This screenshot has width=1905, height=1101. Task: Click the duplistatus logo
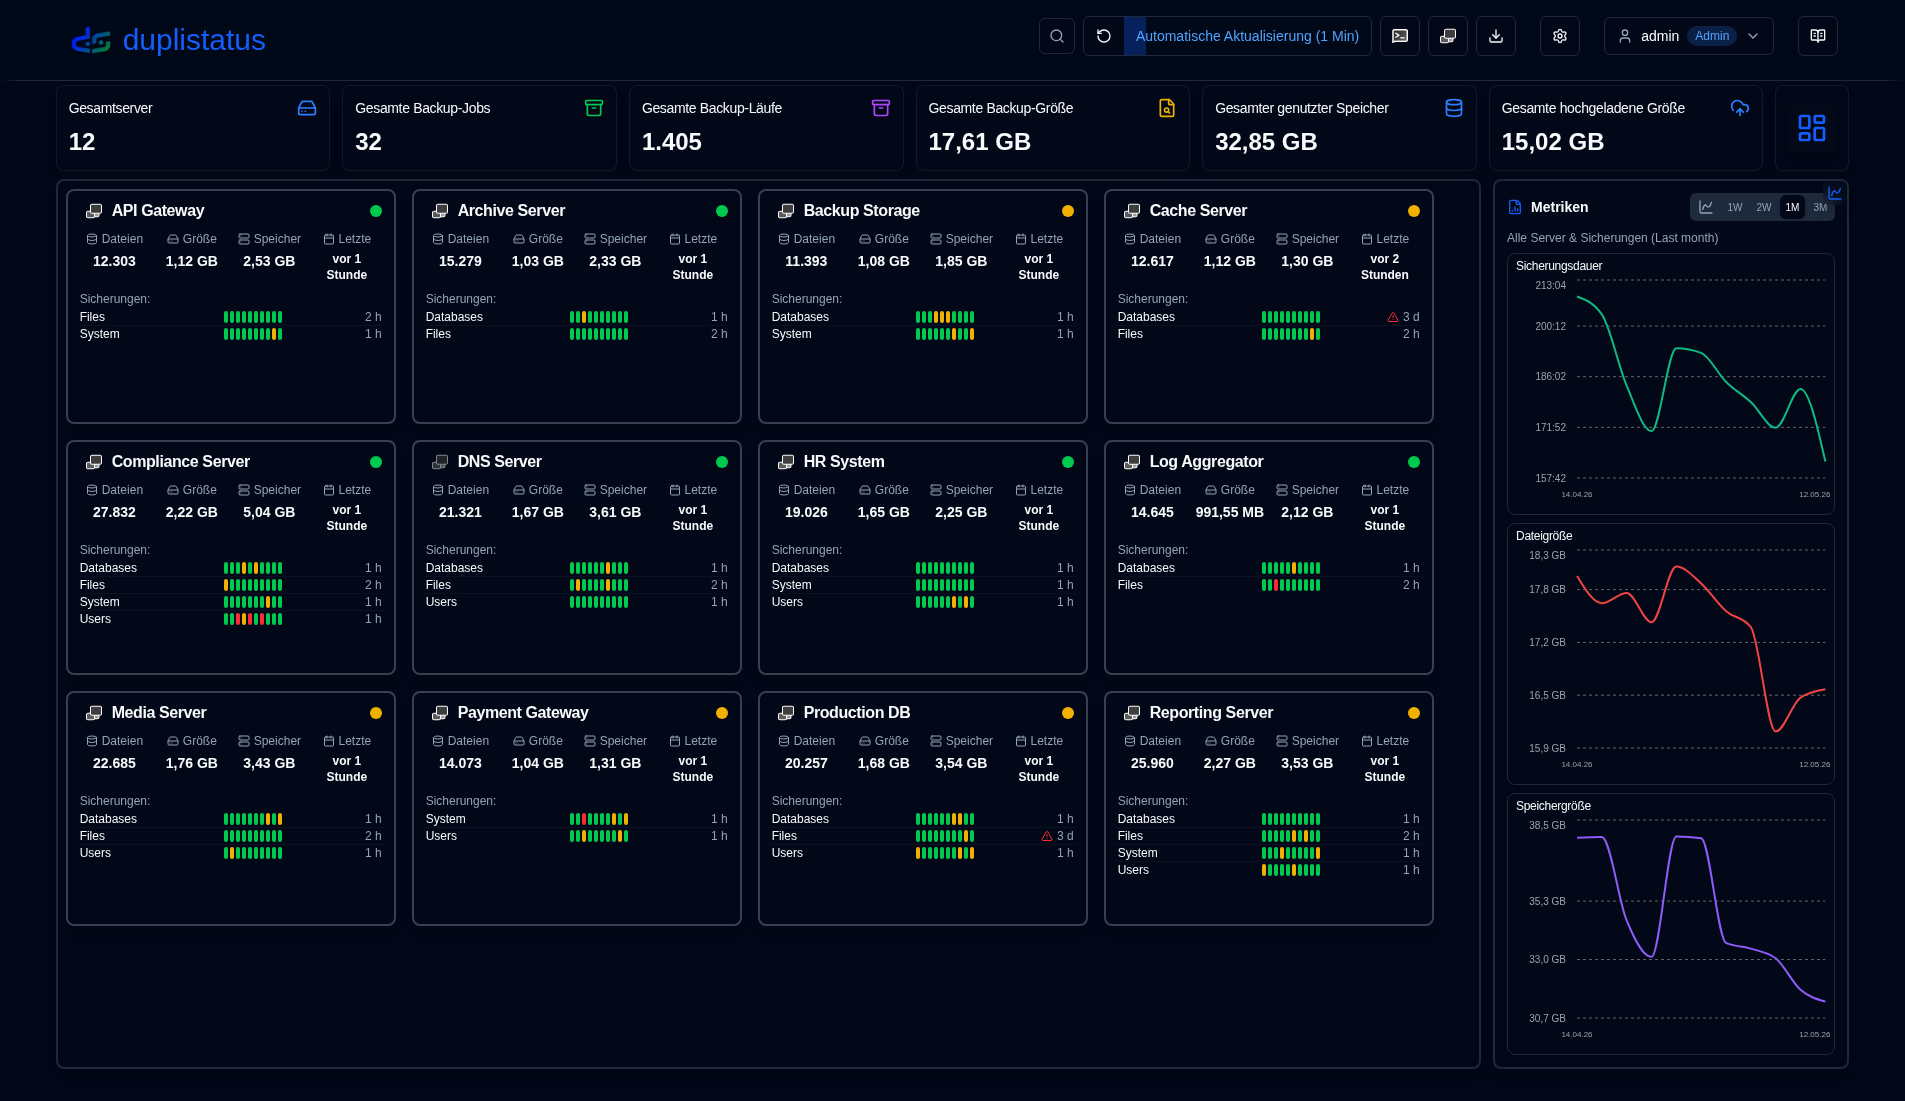(168, 40)
